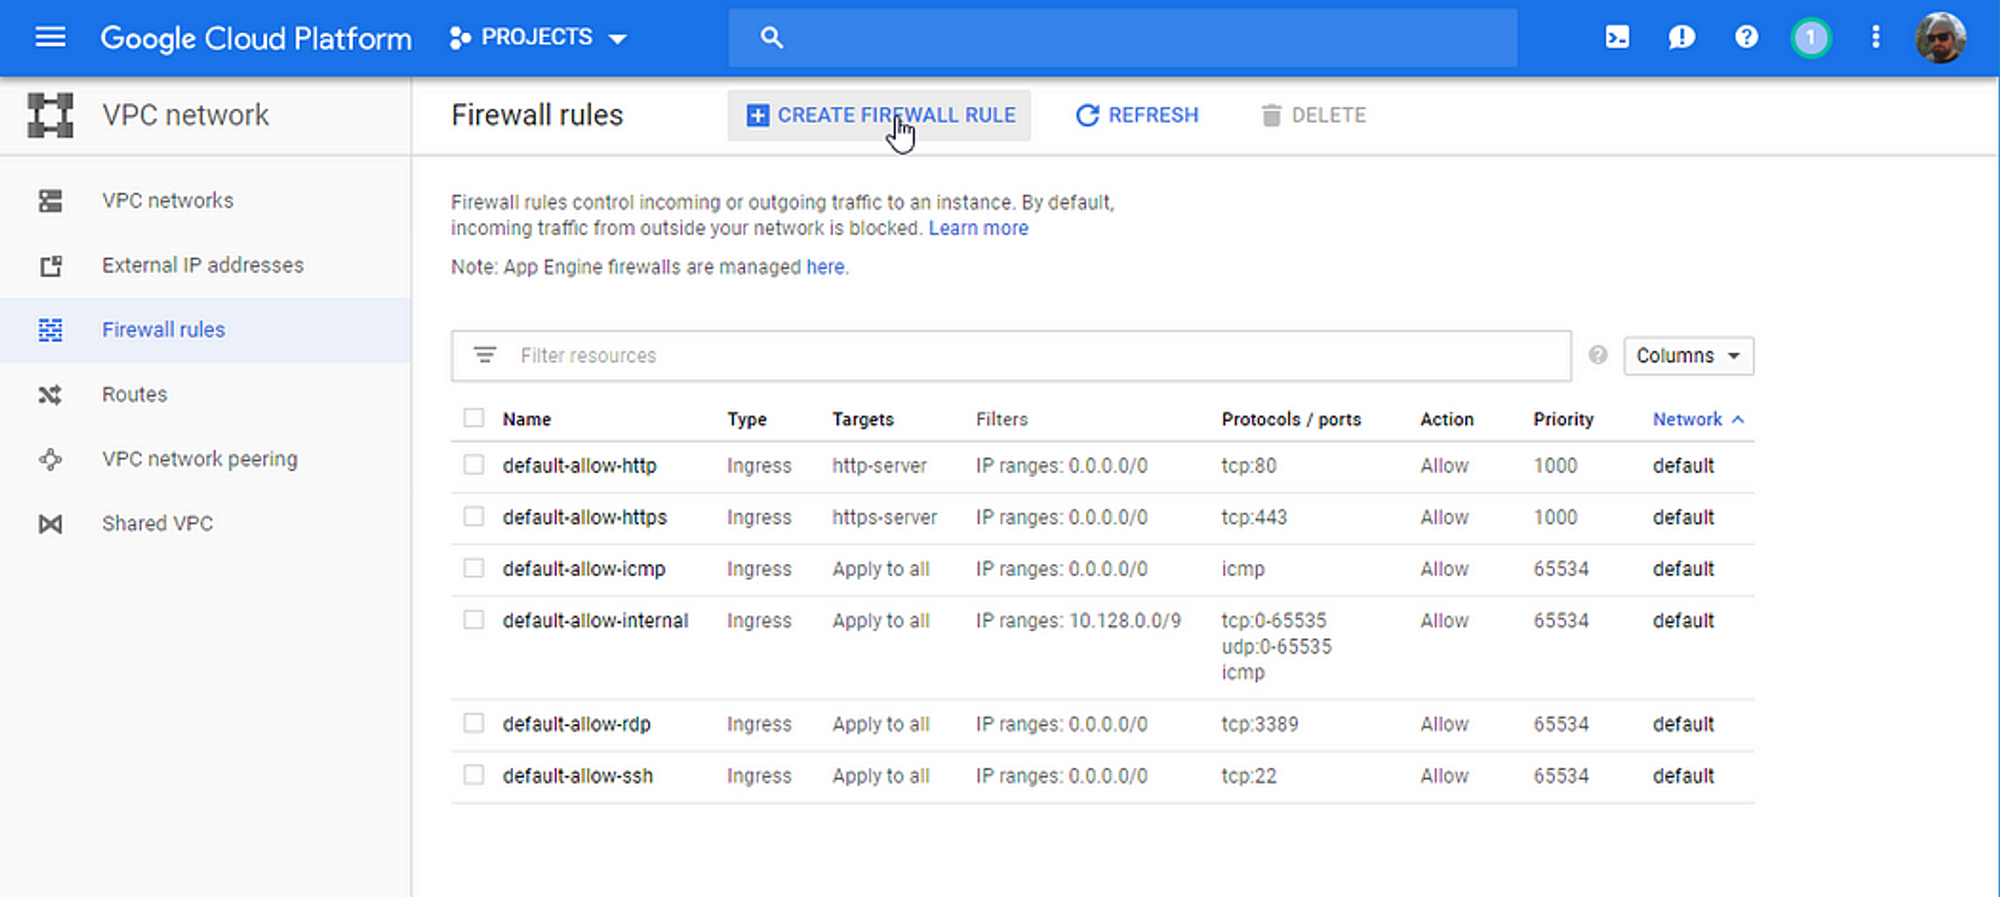2000x897 pixels.
Task: Click the External IP addresses icon
Action: (x=50, y=266)
